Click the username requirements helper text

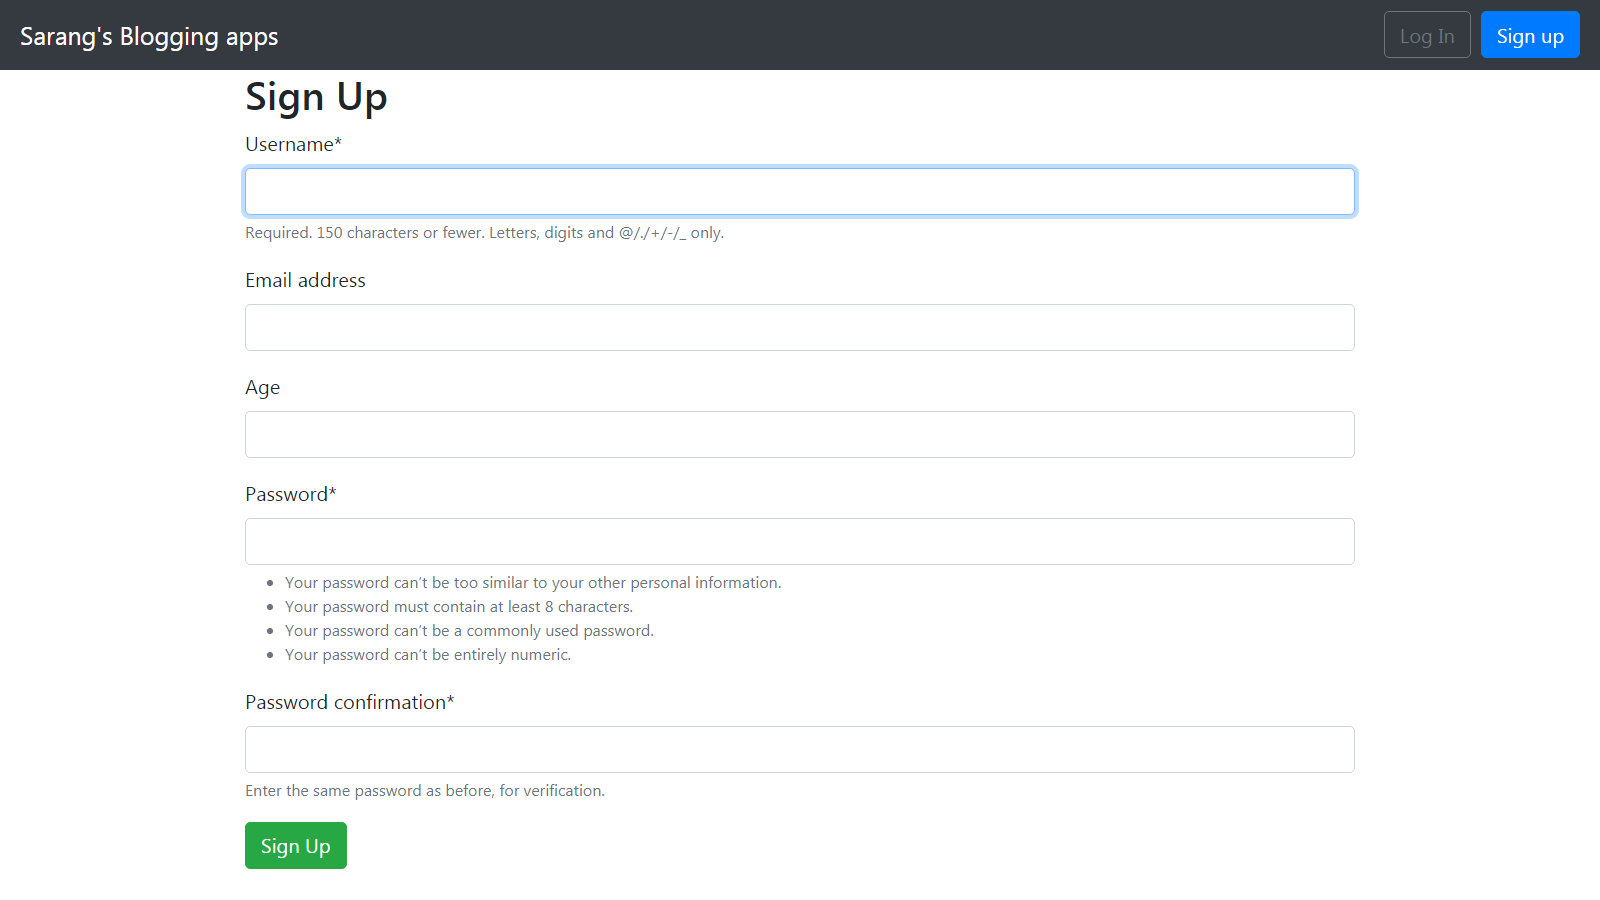coord(483,232)
